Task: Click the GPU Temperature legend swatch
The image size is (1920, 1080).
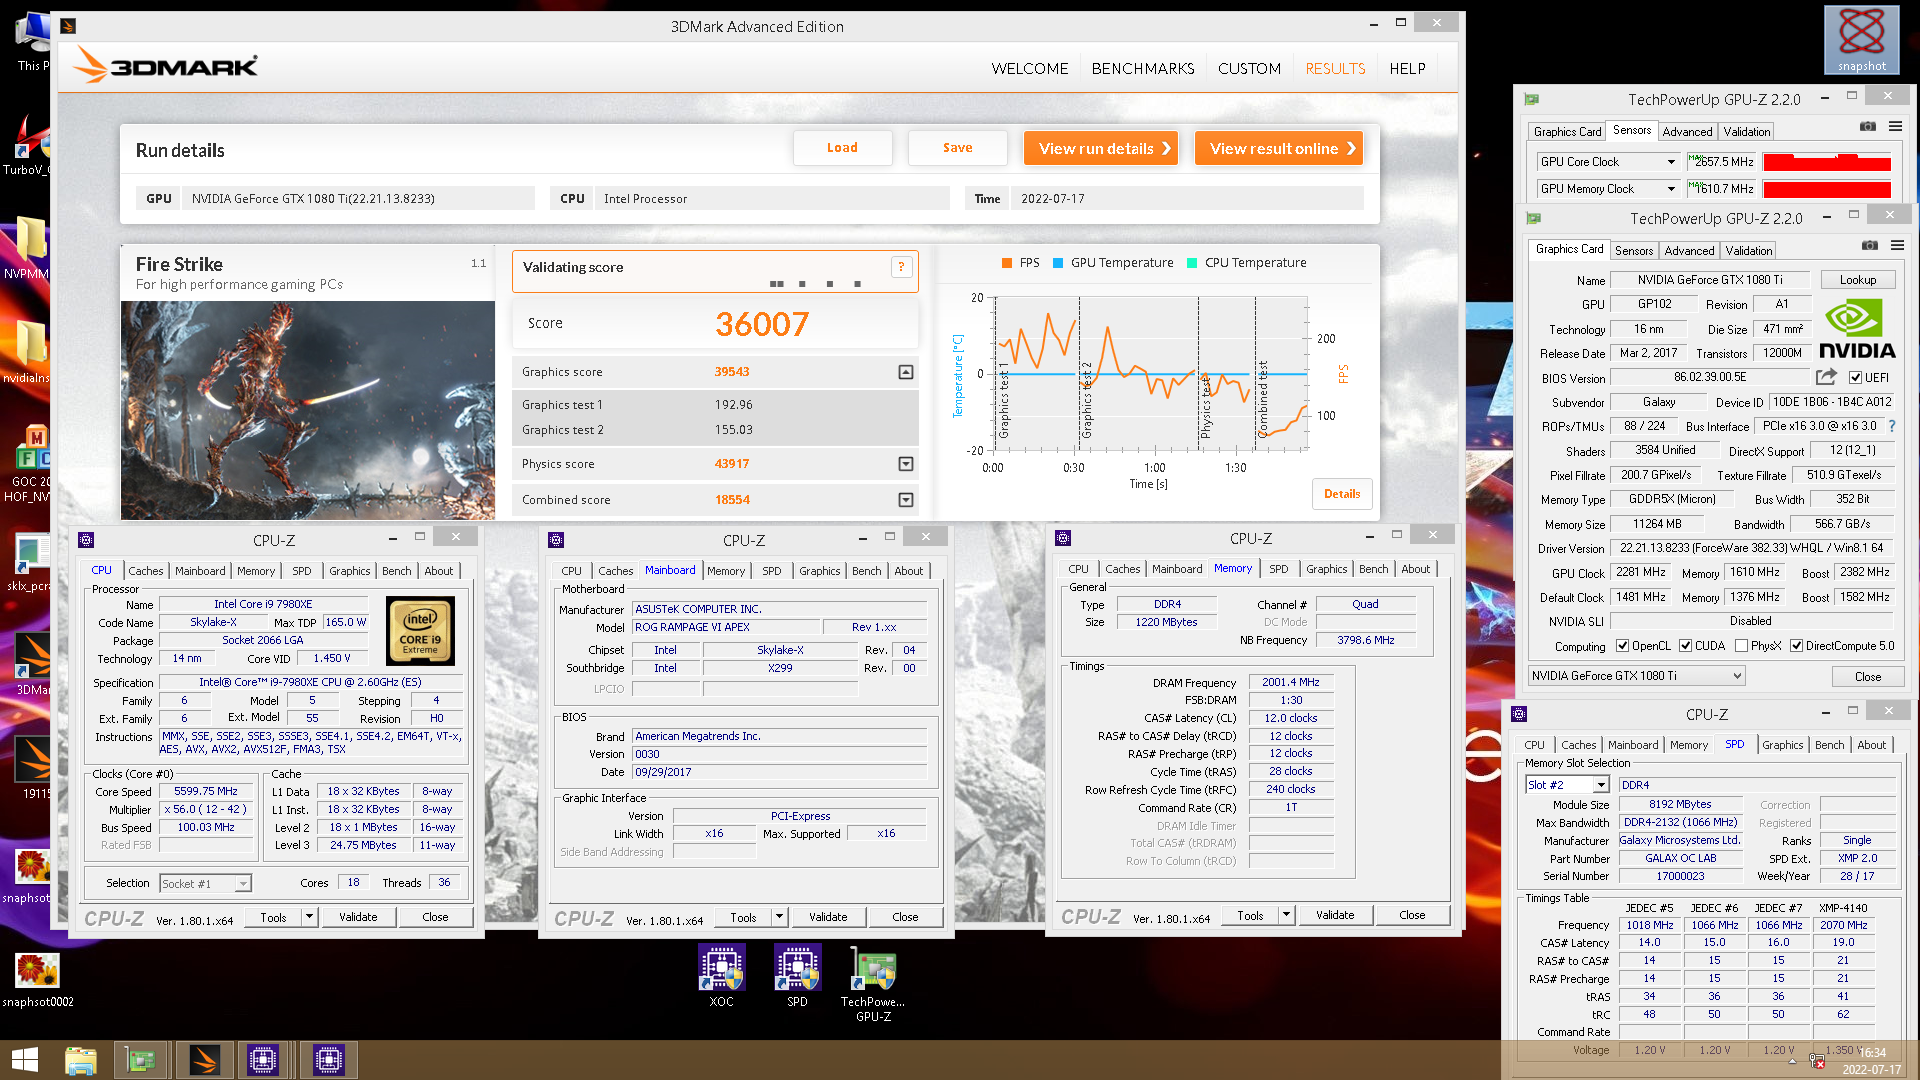Action: (x=1058, y=263)
